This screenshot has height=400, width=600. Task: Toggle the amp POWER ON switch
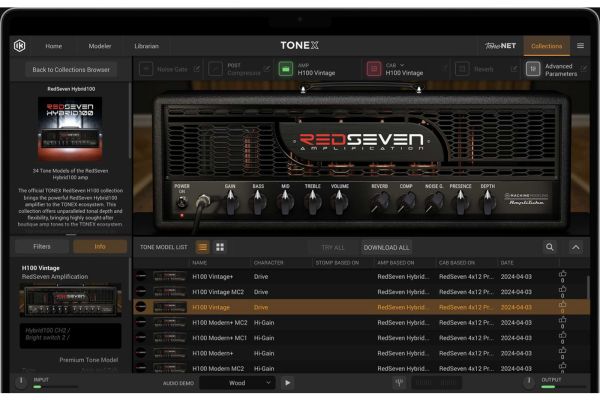181,203
